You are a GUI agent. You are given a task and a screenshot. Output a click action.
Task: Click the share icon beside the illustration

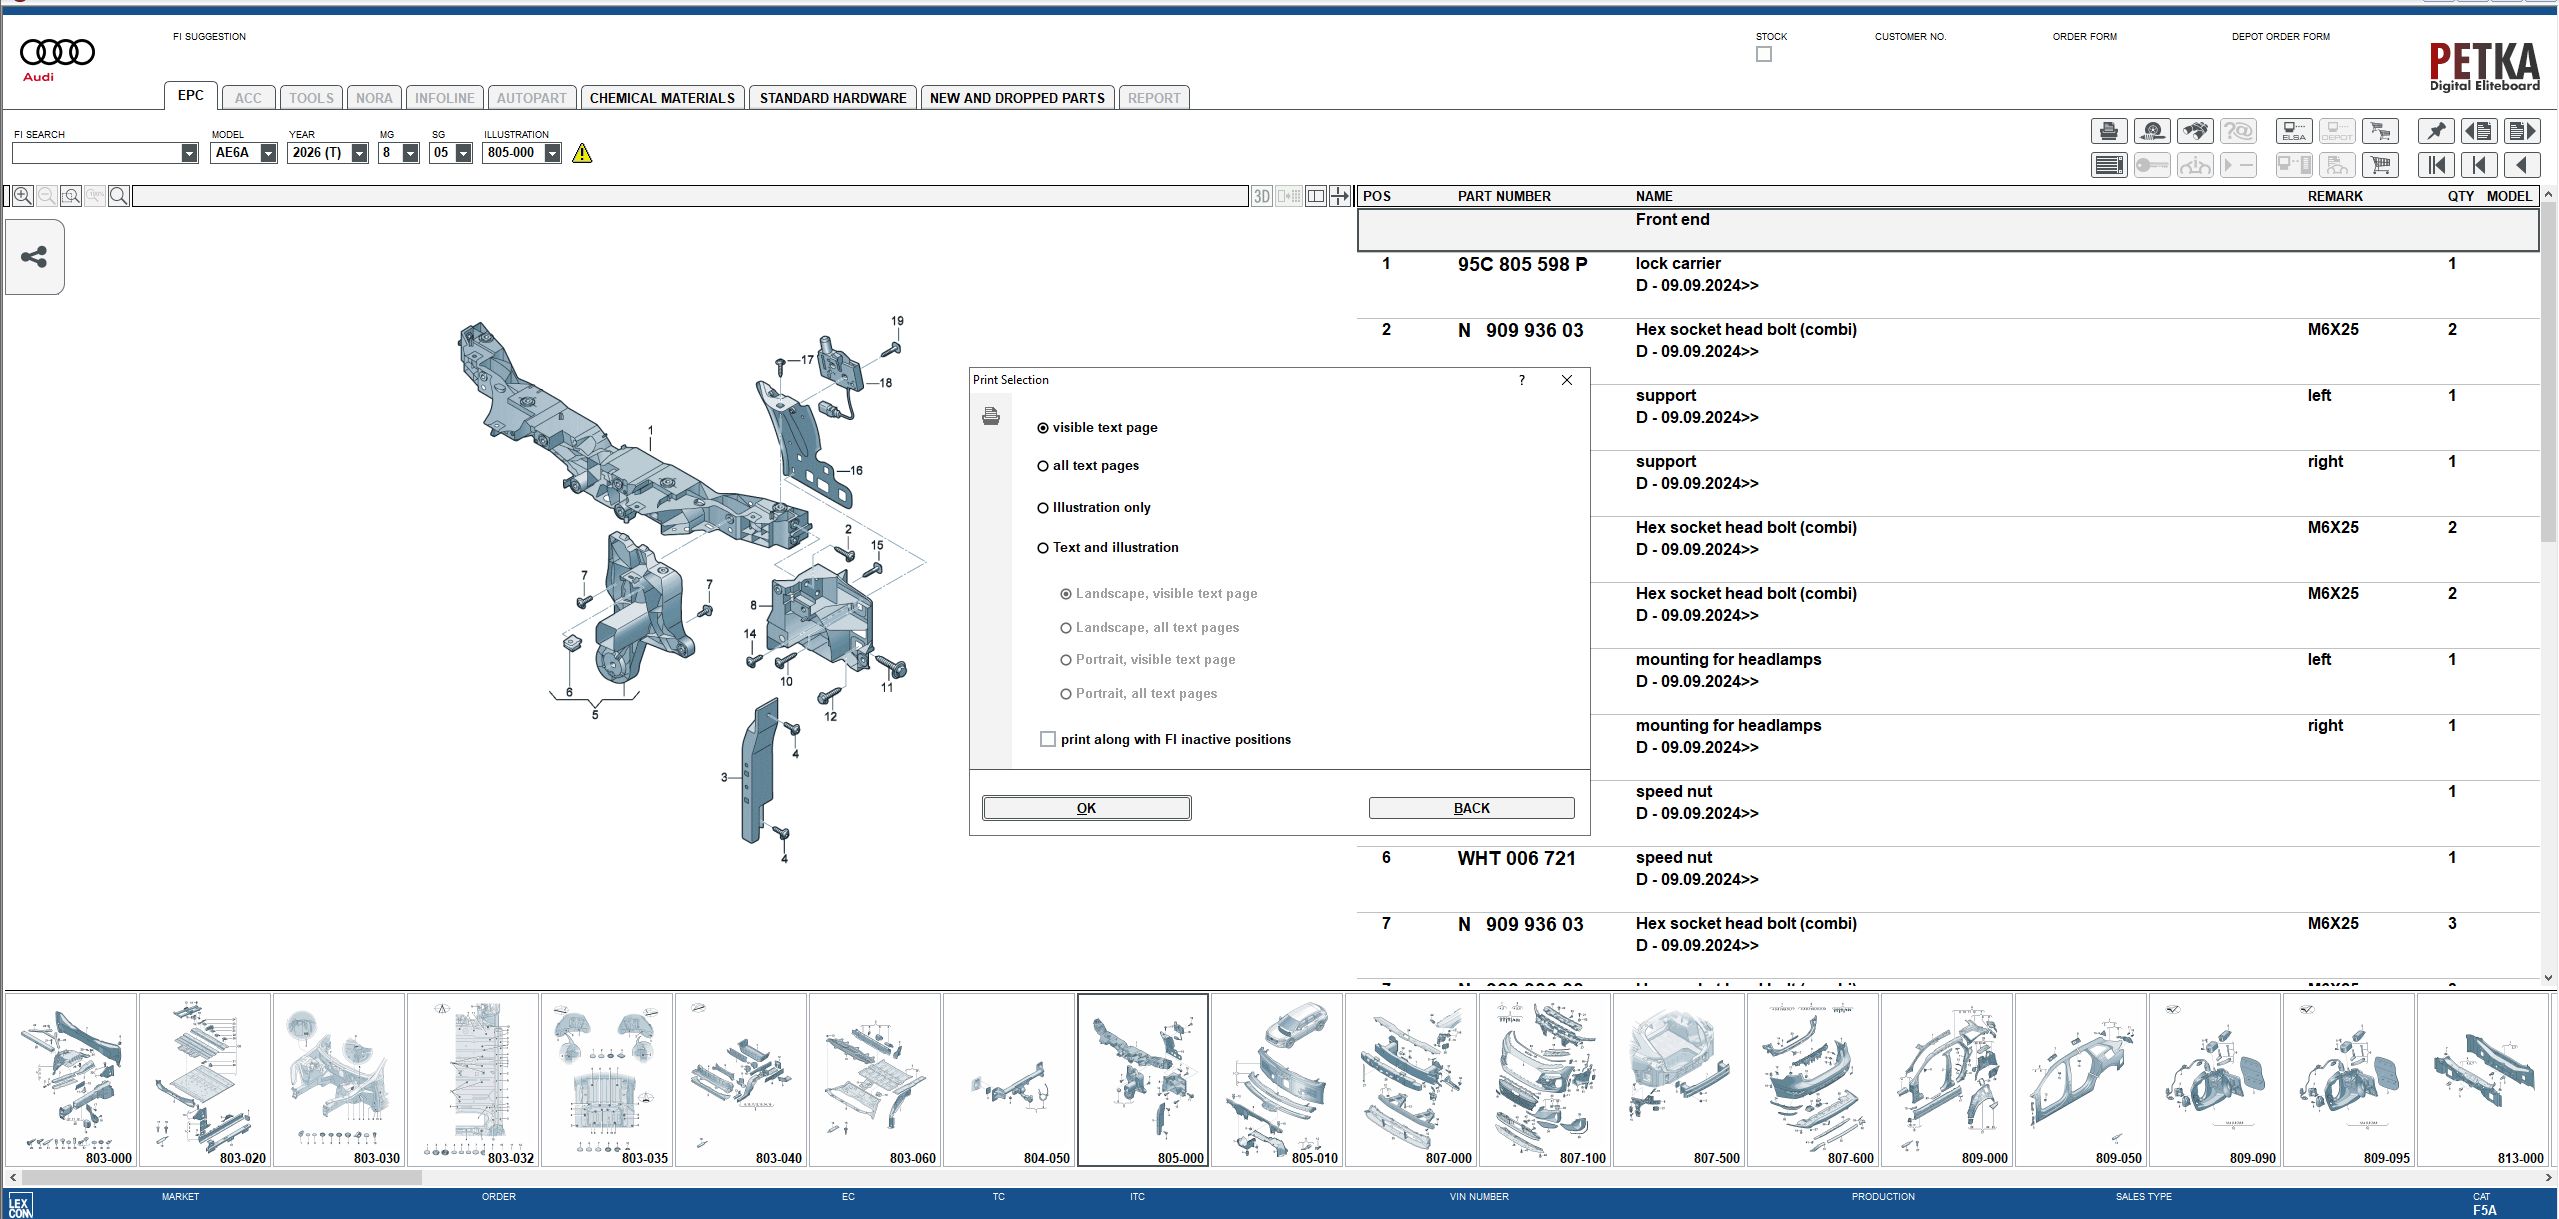click(35, 257)
